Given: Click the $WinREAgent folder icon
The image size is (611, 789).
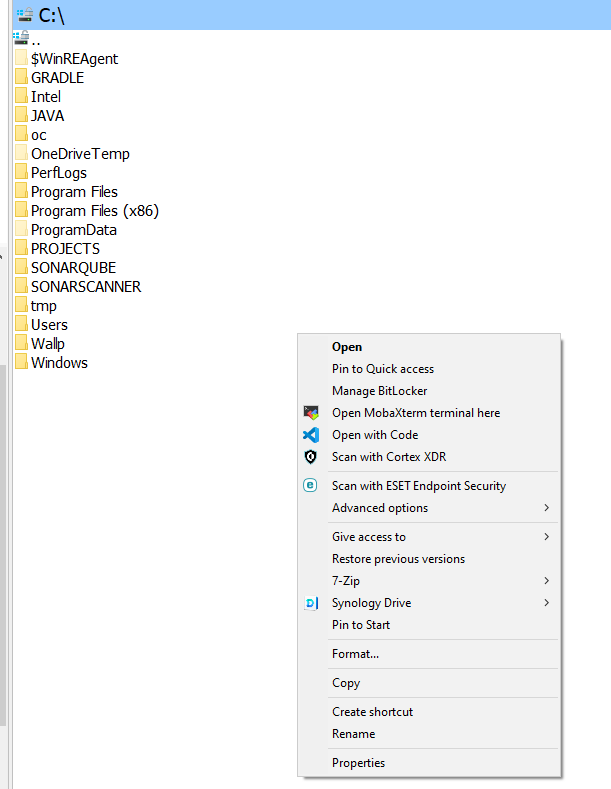Looking at the screenshot, I should click(x=21, y=57).
